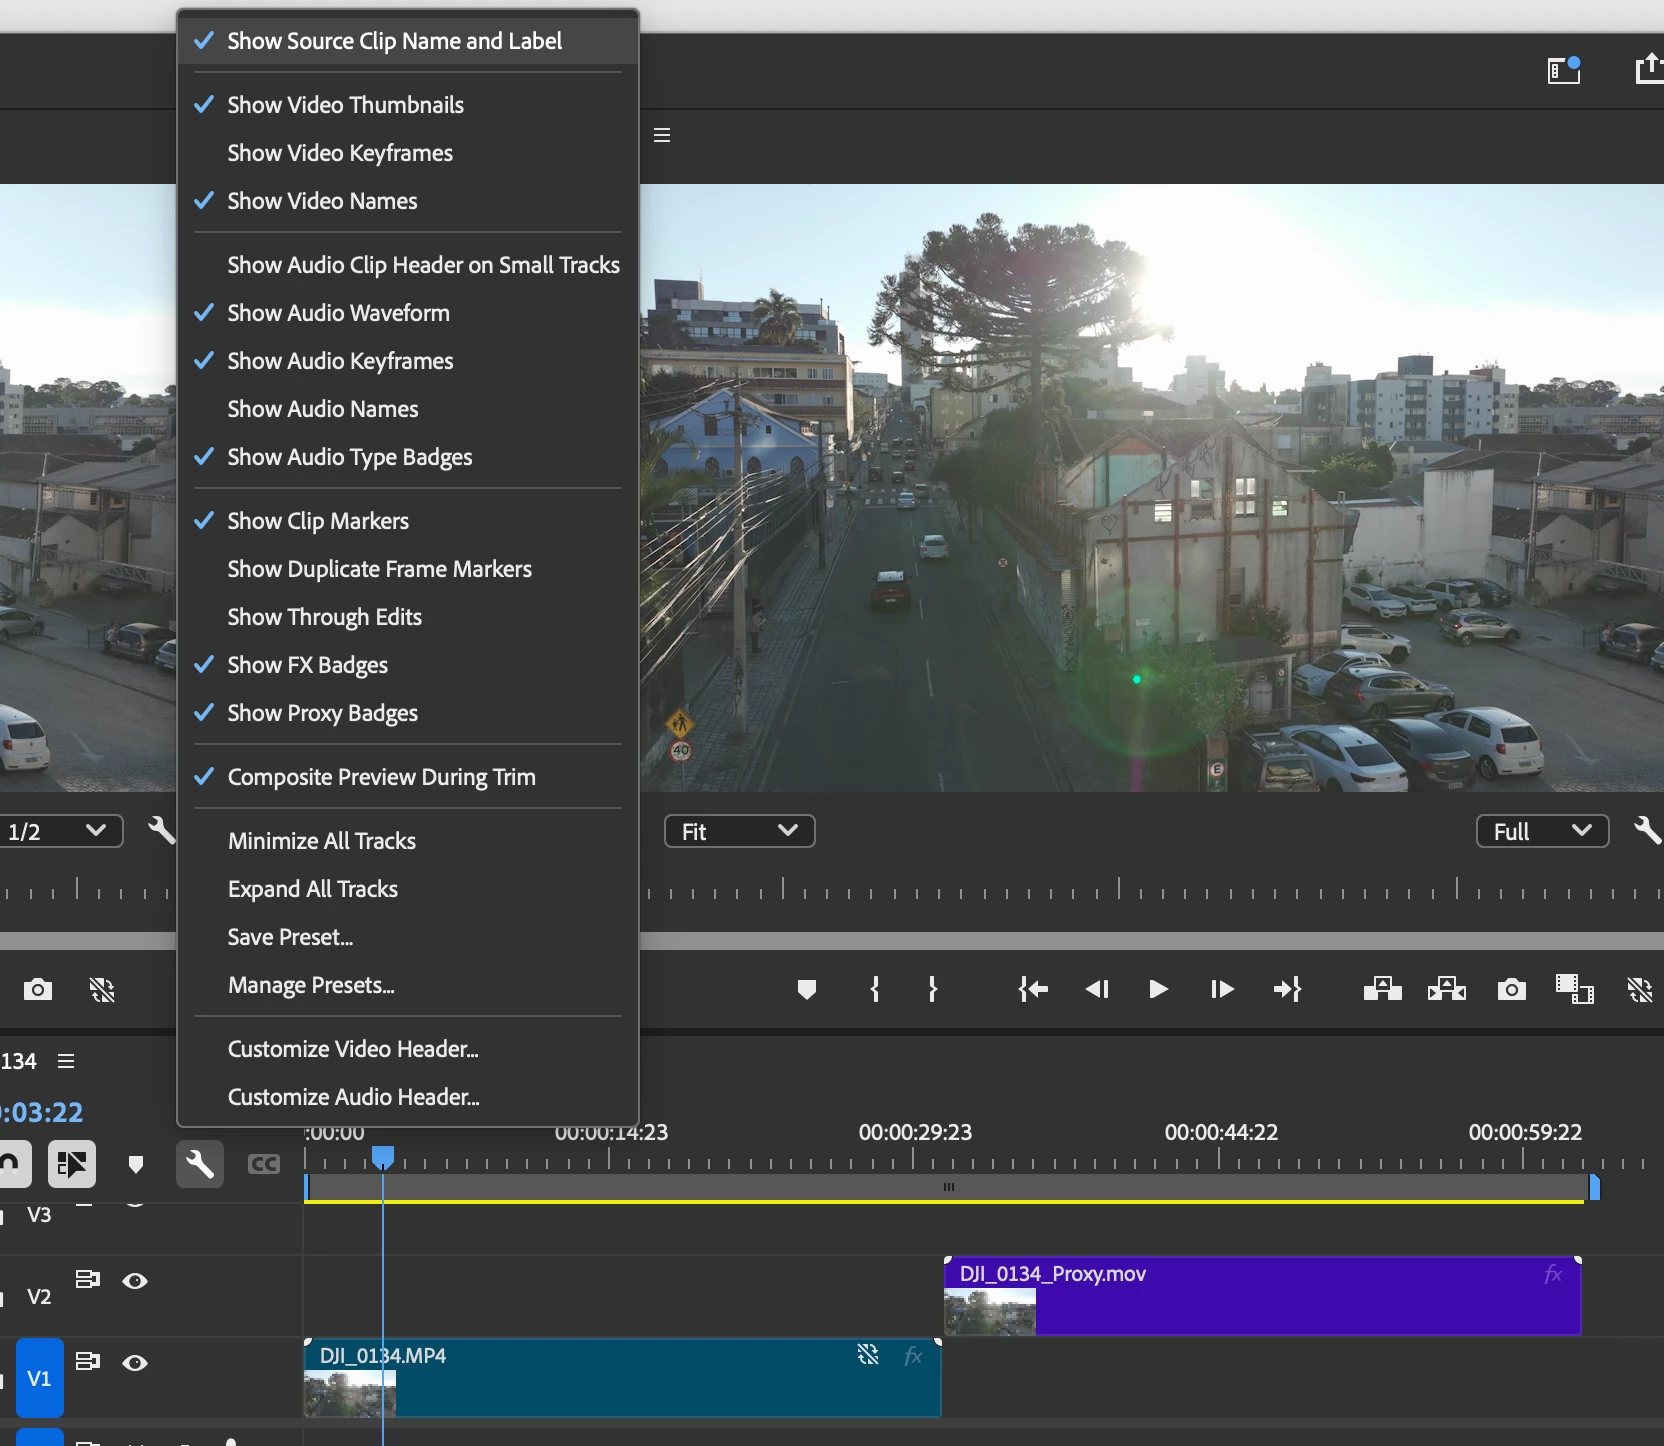This screenshot has height=1446, width=1664.
Task: Click the Step Forward One Frame icon
Action: pyautogui.click(x=1222, y=989)
